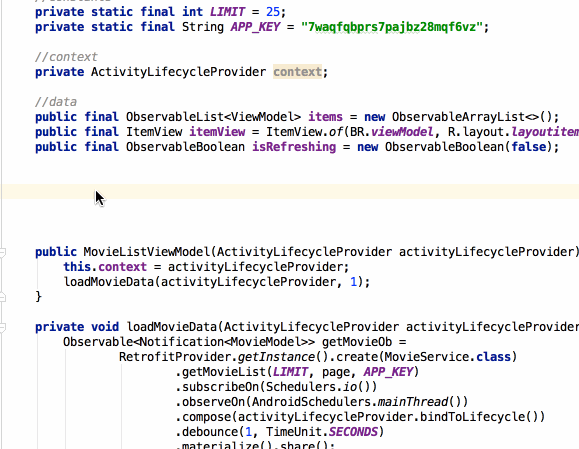Click the TimeUnit.SECONDS constant
Image resolution: width=579 pixels, height=449 pixels.
coord(322,432)
